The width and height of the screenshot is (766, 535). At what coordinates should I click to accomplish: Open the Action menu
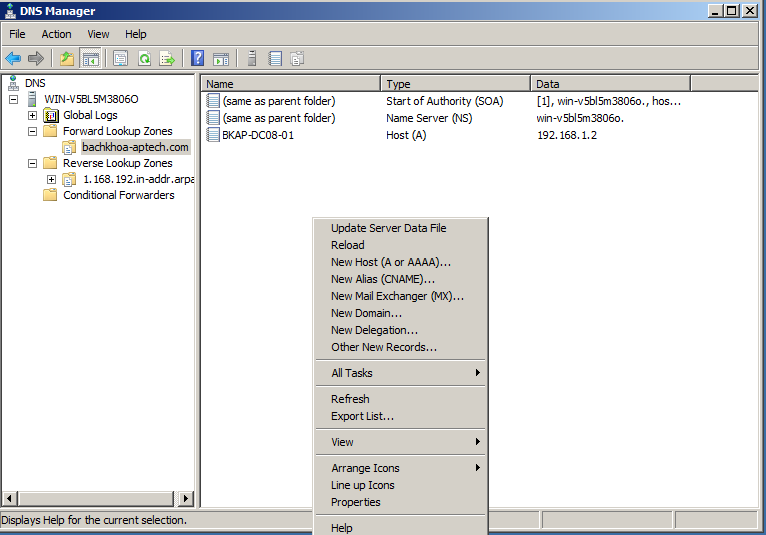click(56, 34)
